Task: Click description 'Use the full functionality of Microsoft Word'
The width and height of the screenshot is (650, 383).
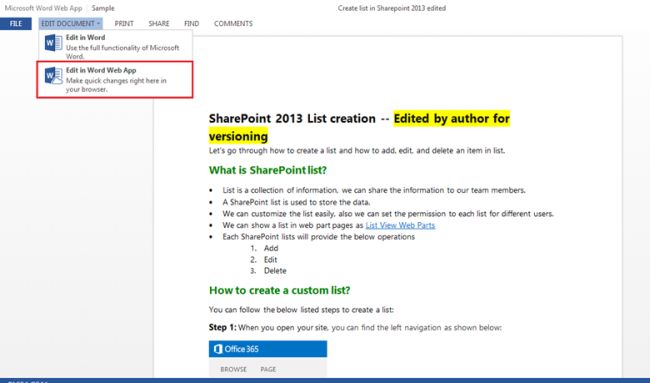Action: click(123, 52)
